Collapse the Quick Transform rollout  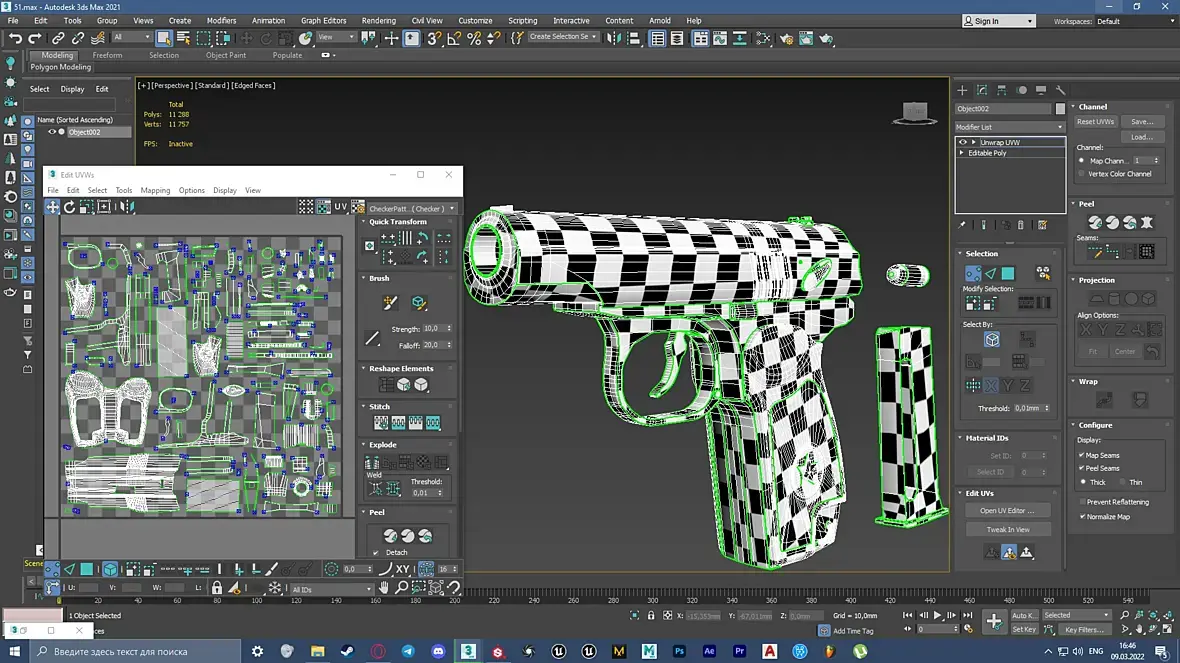point(397,222)
